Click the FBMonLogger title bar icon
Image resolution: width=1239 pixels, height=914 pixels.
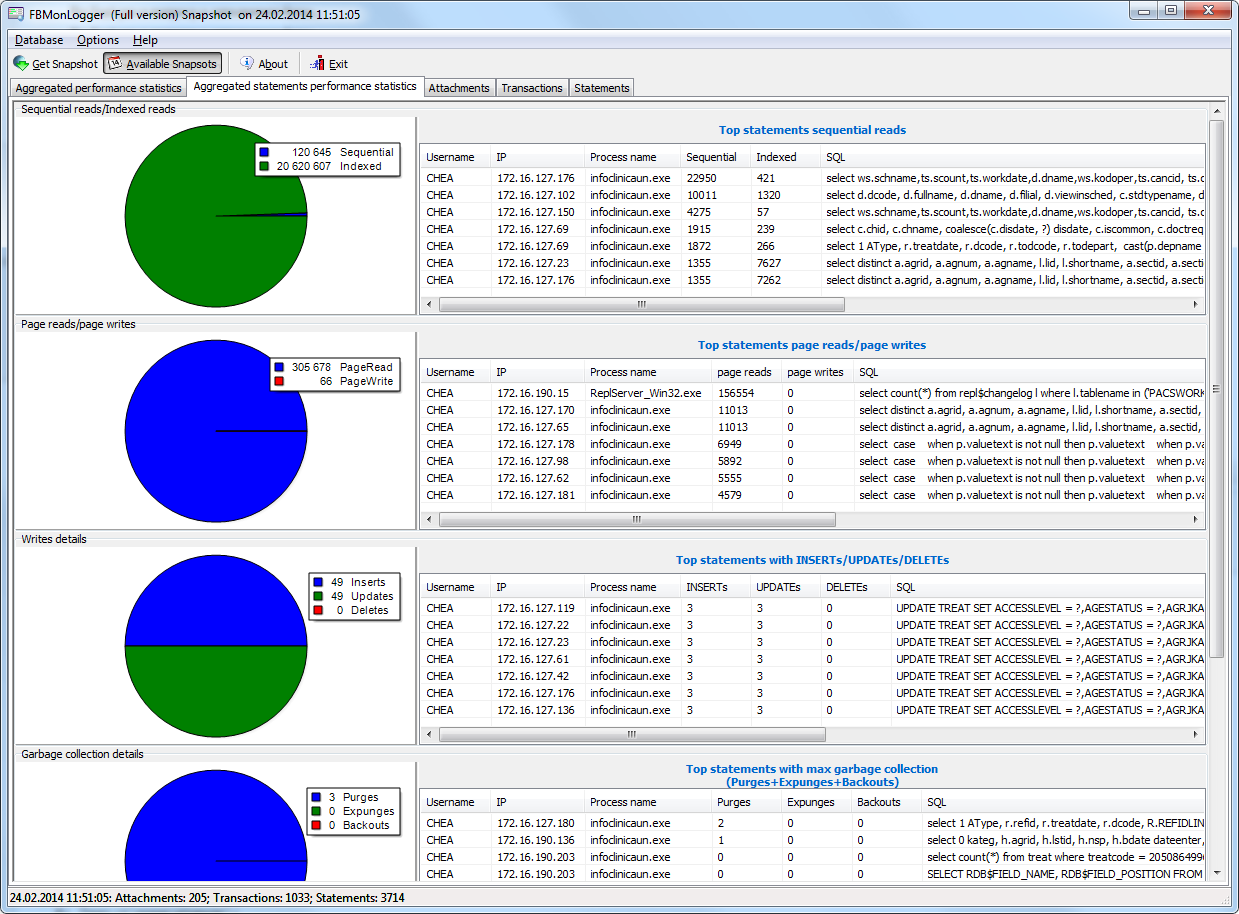point(16,14)
